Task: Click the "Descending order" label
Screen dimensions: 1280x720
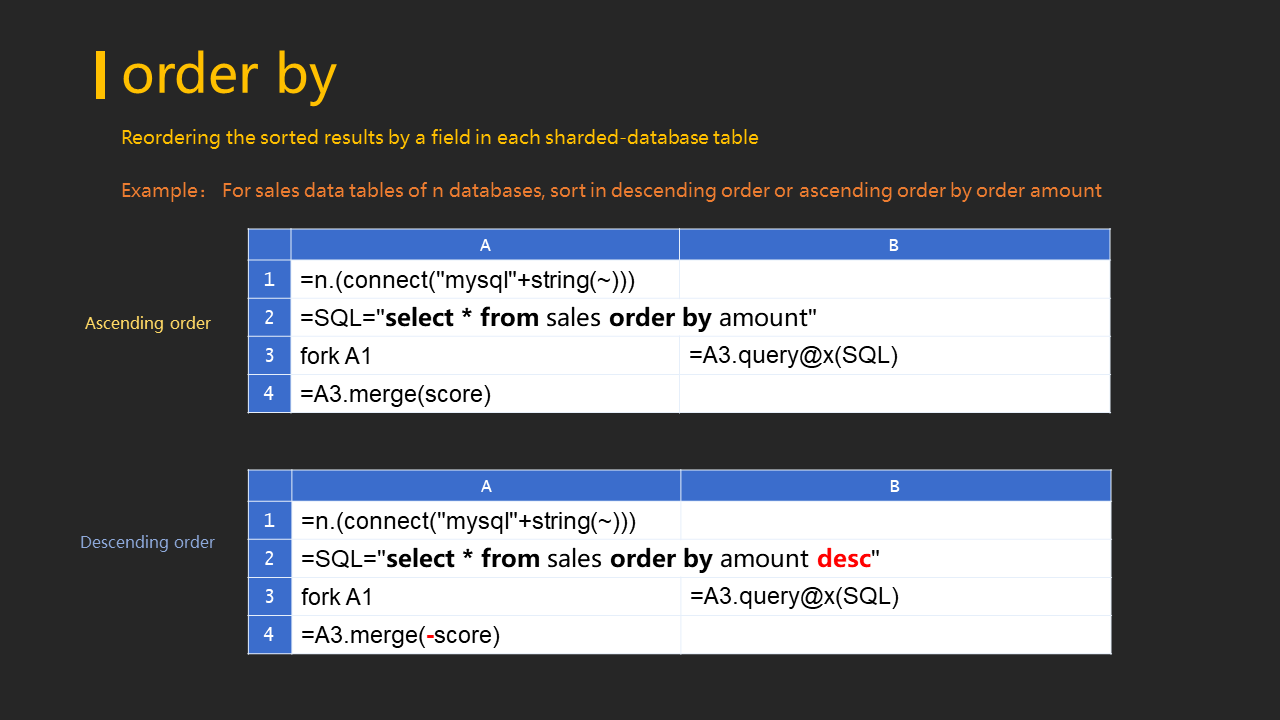Action: point(147,542)
